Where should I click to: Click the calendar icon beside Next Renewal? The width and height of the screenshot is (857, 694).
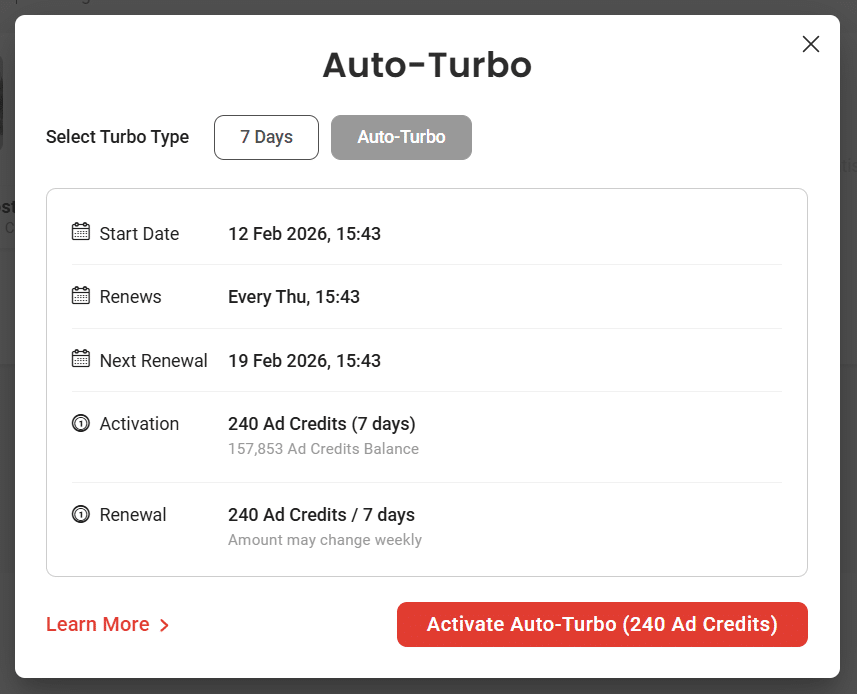[x=81, y=359]
